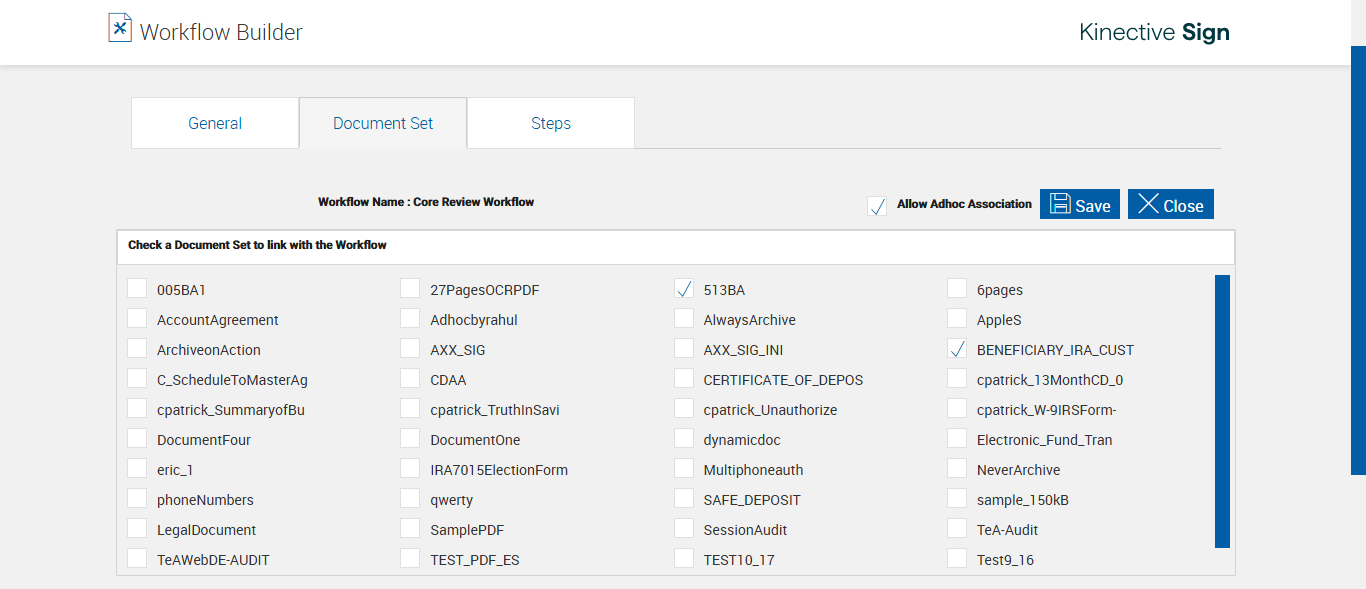Select the Document Set tab

coord(383,123)
